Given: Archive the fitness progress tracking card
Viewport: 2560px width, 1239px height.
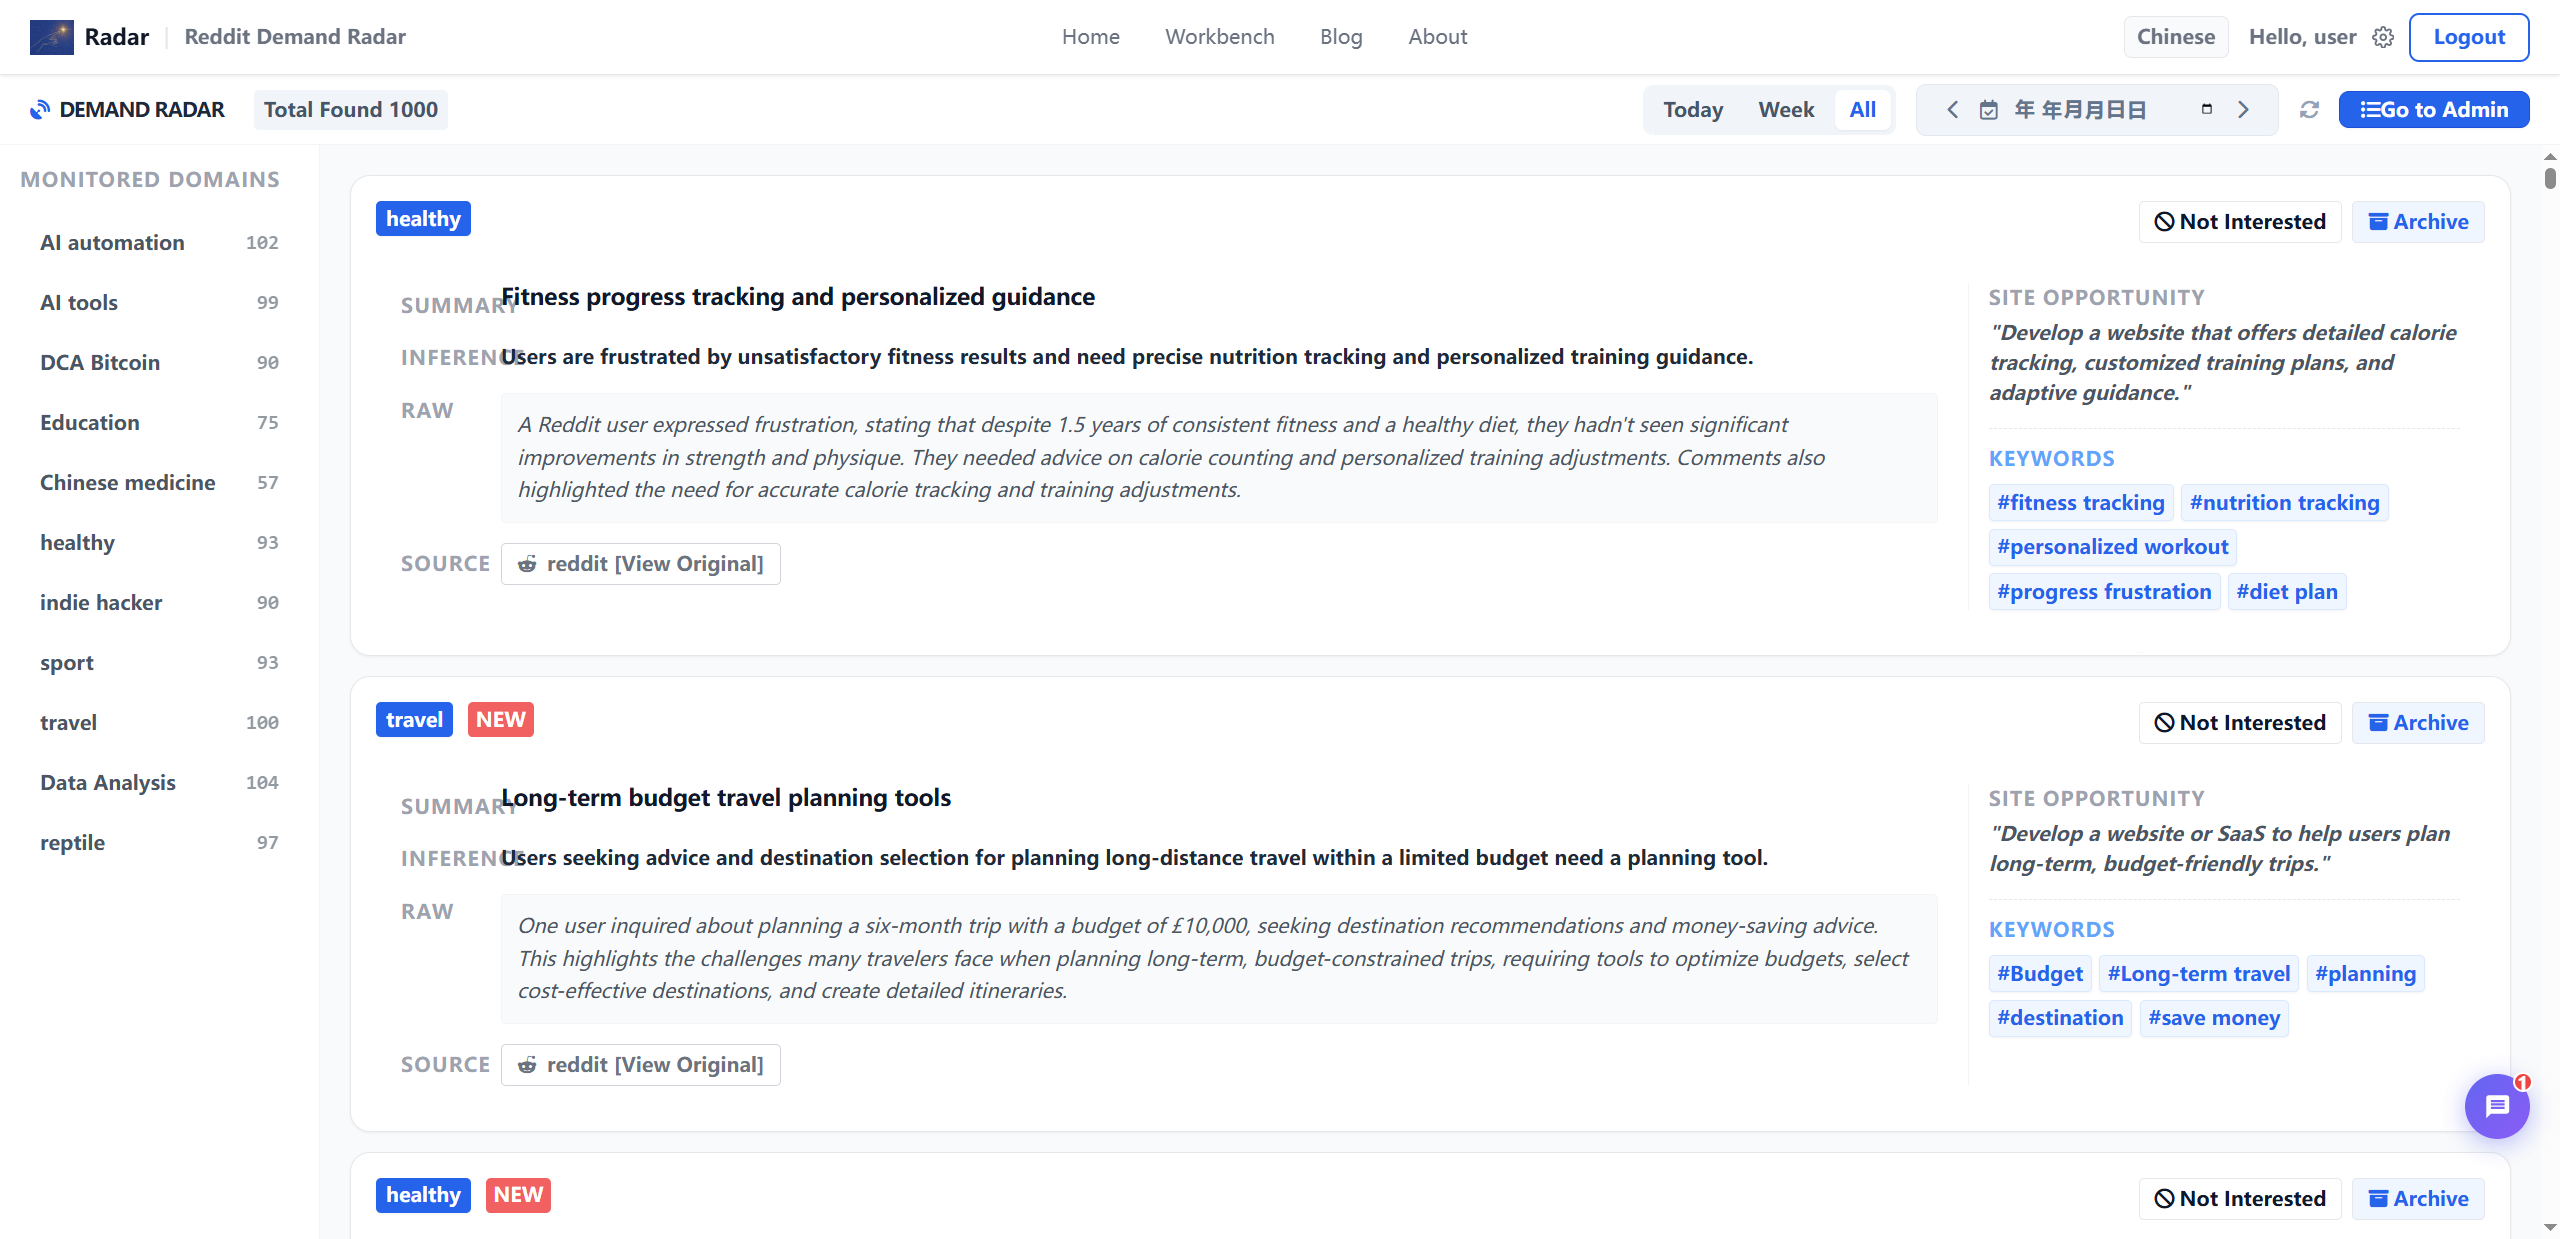Looking at the screenshot, I should pos(2417,222).
